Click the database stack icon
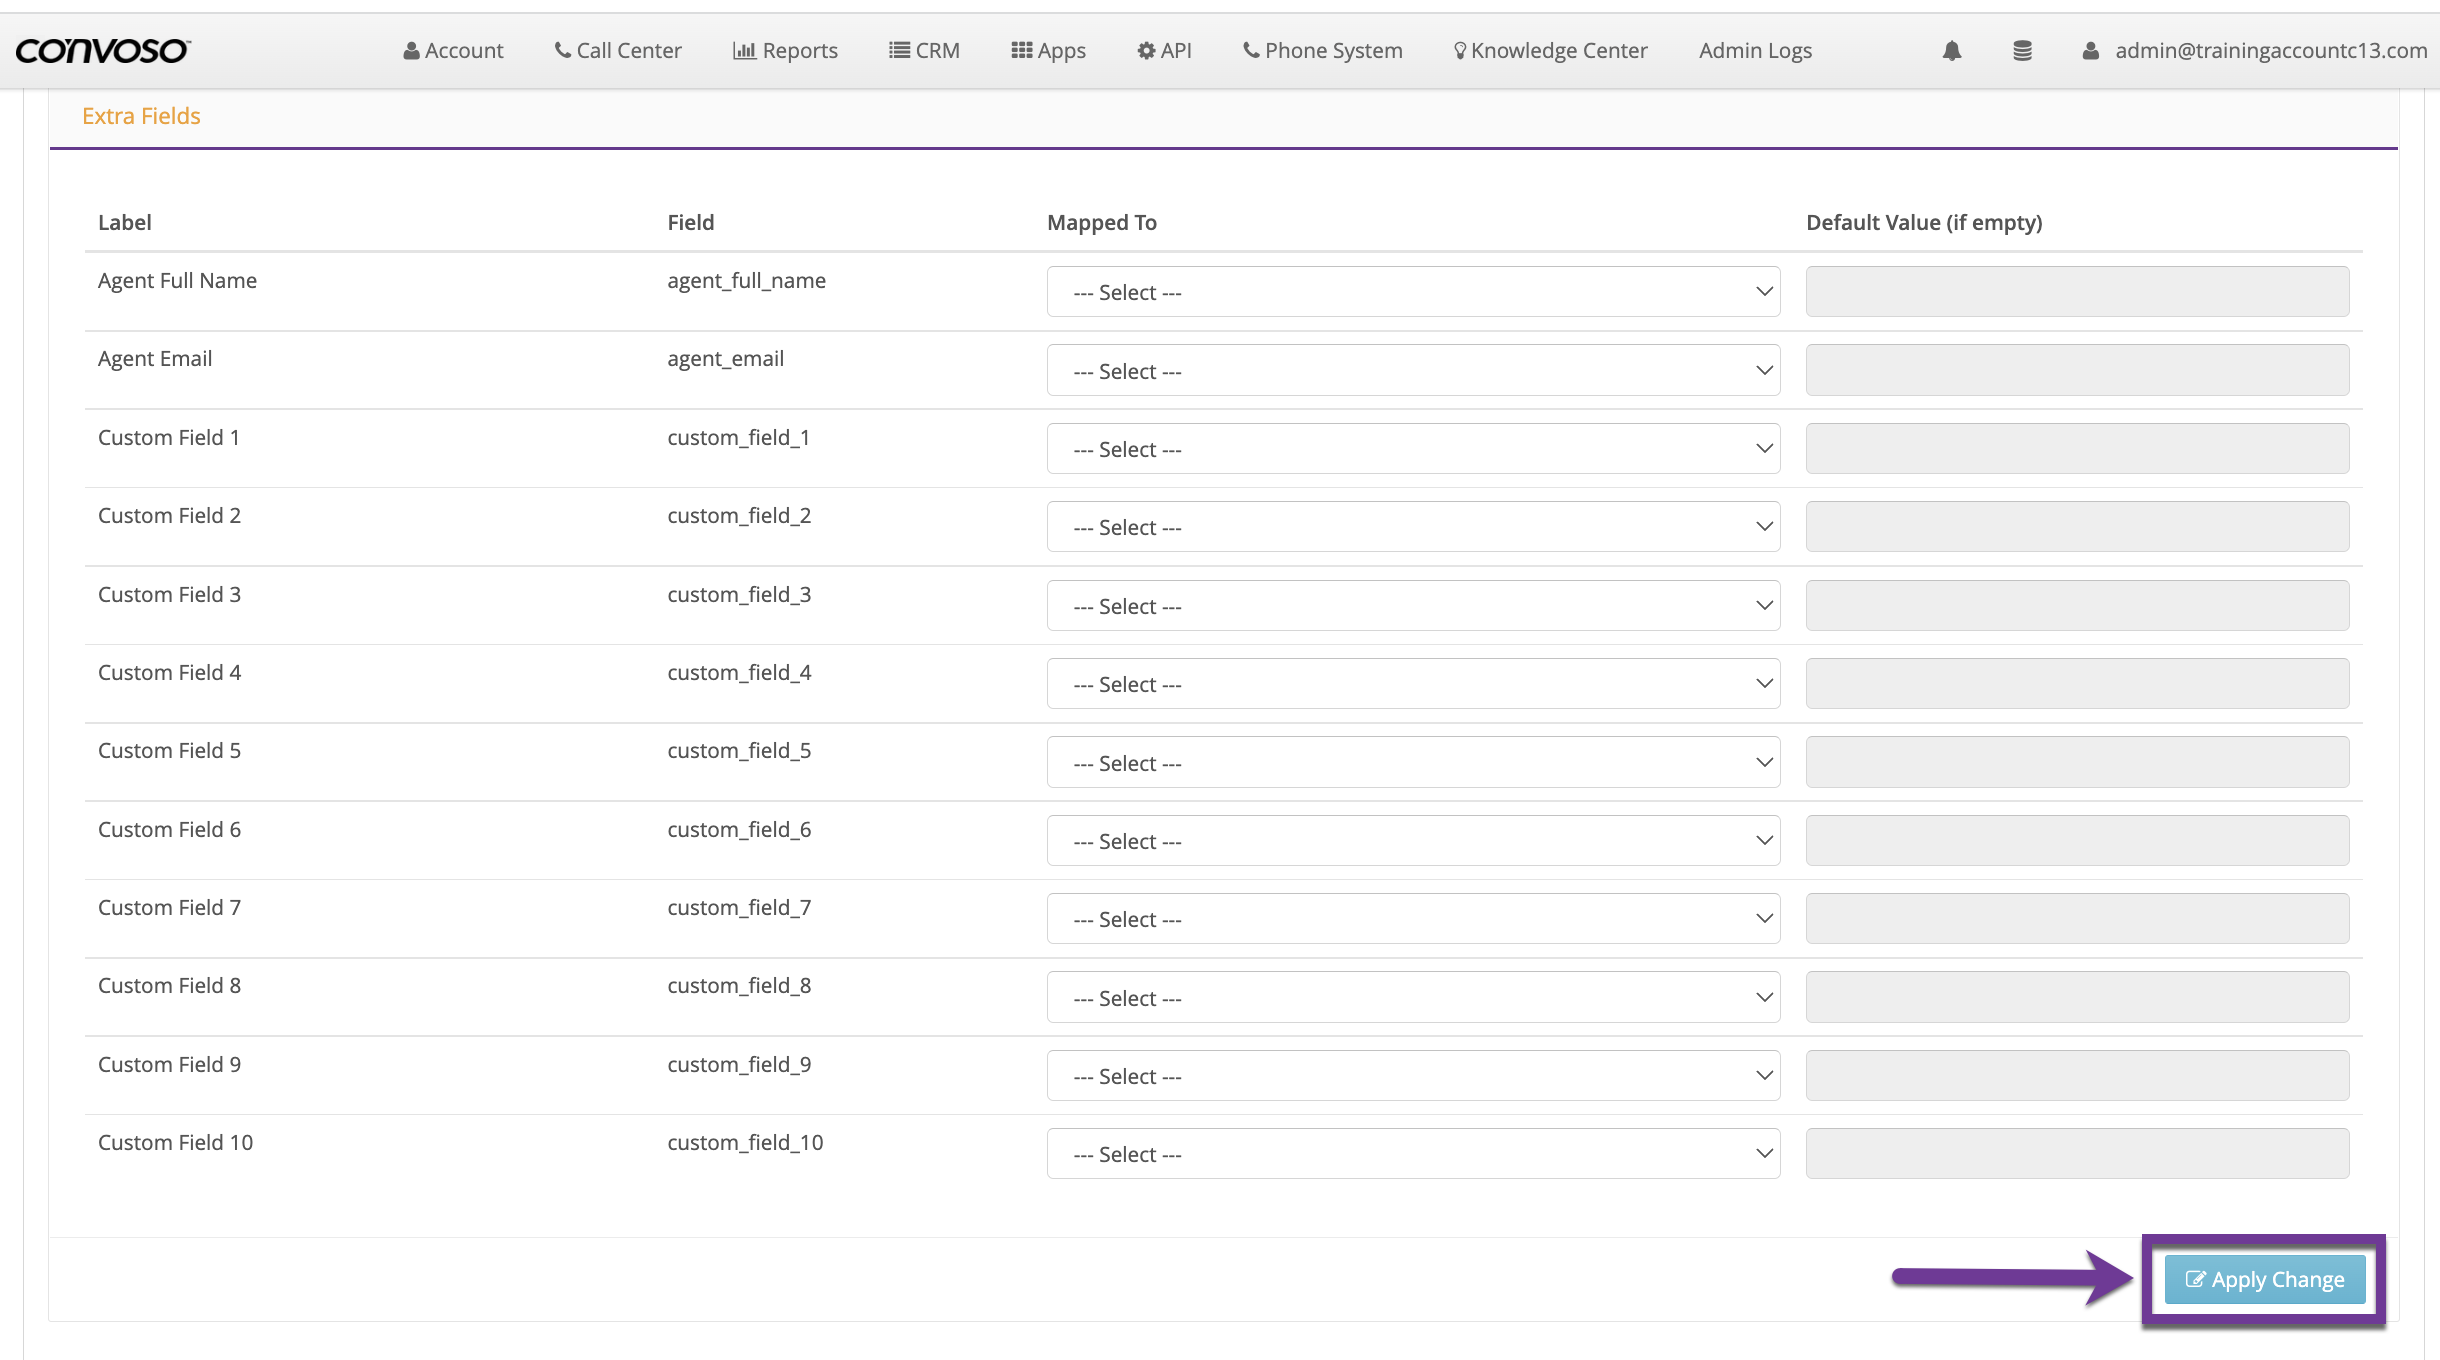 coord(2022,50)
